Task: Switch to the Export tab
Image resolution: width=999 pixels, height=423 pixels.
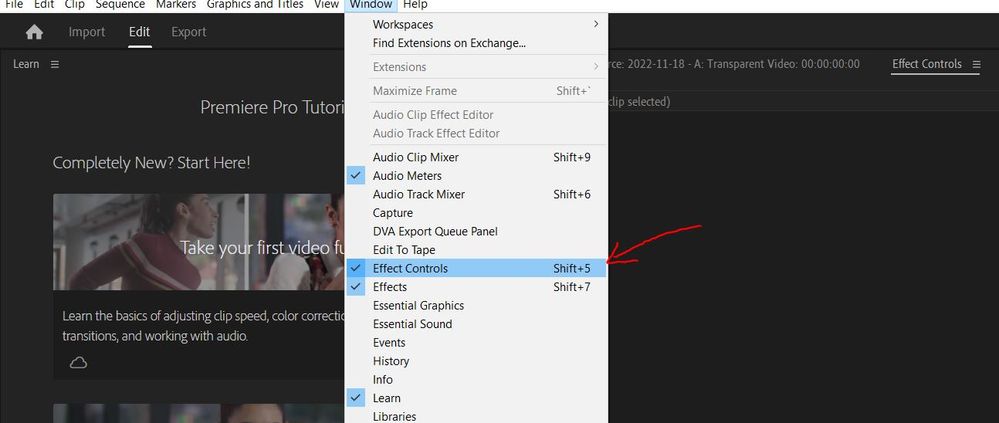Action: pyautogui.click(x=189, y=32)
